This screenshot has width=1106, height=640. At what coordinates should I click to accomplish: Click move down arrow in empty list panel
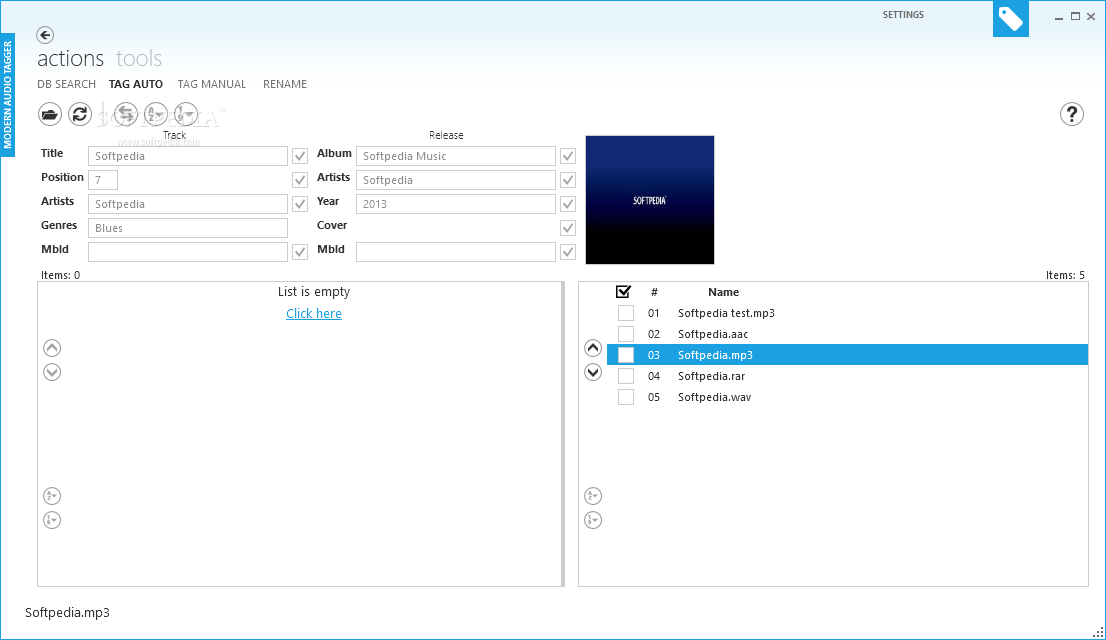[x=52, y=372]
